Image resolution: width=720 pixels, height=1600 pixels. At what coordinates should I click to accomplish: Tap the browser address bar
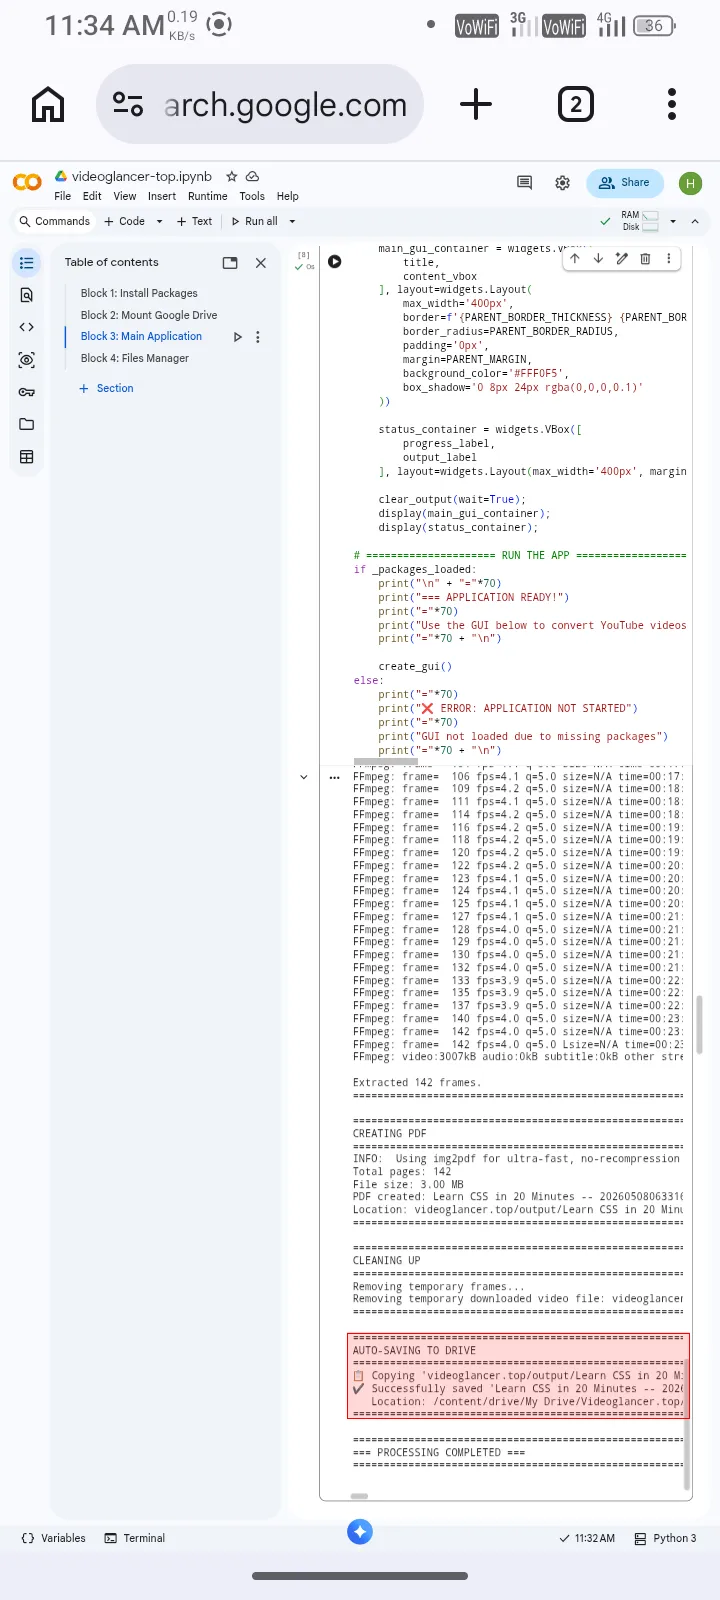(x=260, y=104)
